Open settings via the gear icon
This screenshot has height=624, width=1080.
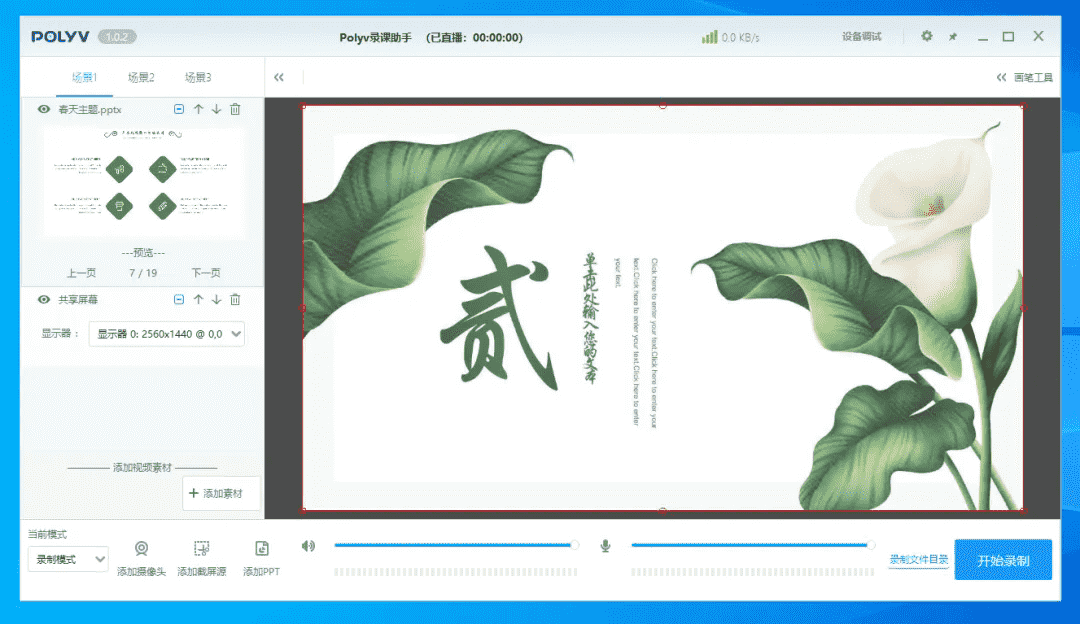[x=926, y=36]
